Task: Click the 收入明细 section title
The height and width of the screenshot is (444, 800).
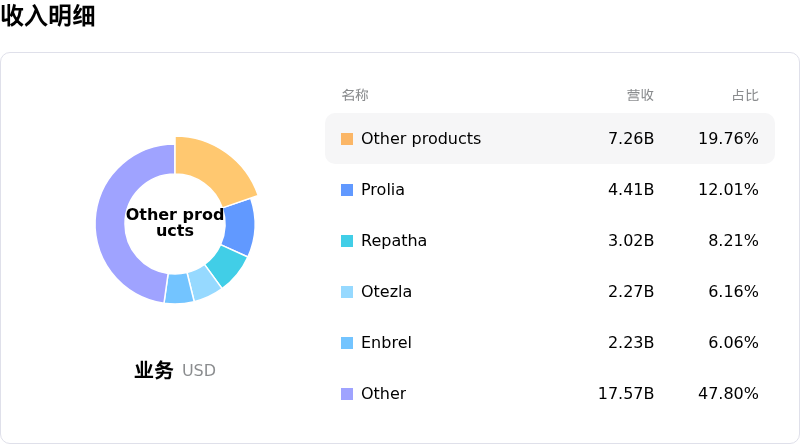Action: pos(48,16)
